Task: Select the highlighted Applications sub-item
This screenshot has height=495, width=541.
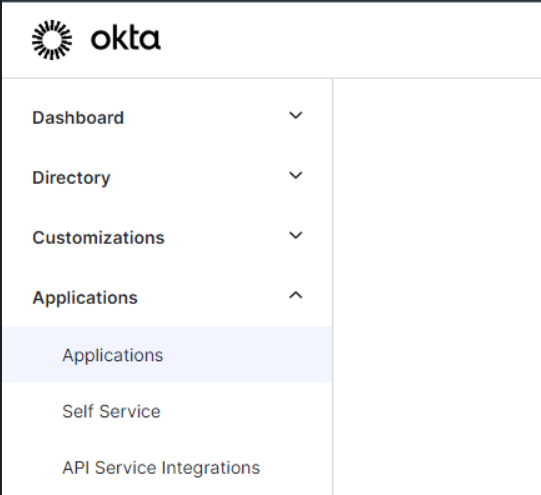Action: (x=167, y=354)
